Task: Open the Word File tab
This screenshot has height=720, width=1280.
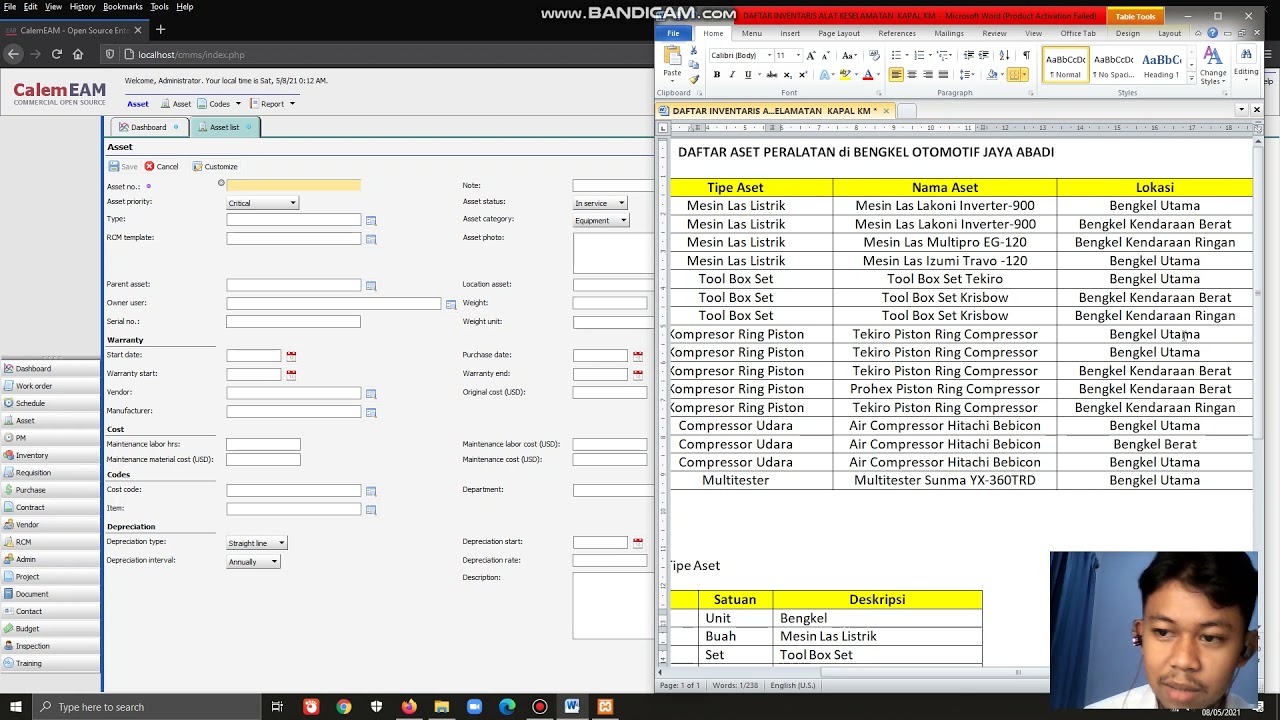Action: coord(673,33)
